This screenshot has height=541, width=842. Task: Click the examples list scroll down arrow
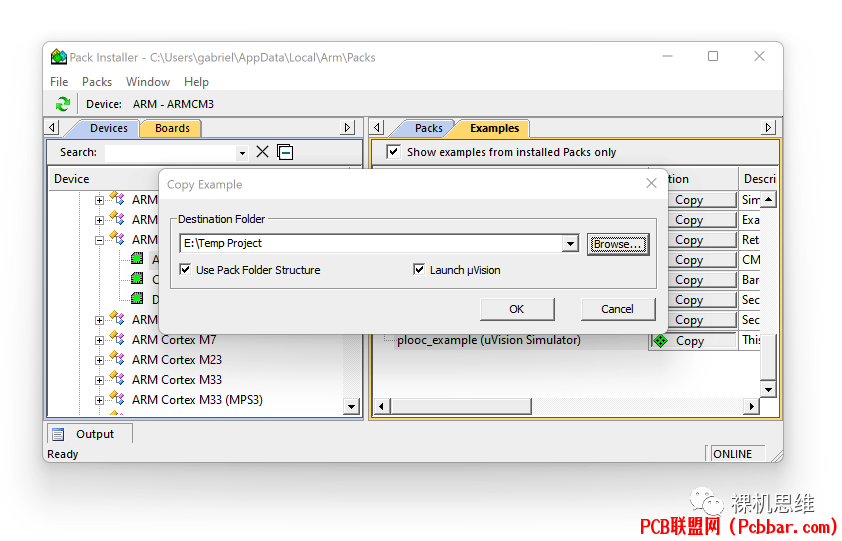point(768,389)
